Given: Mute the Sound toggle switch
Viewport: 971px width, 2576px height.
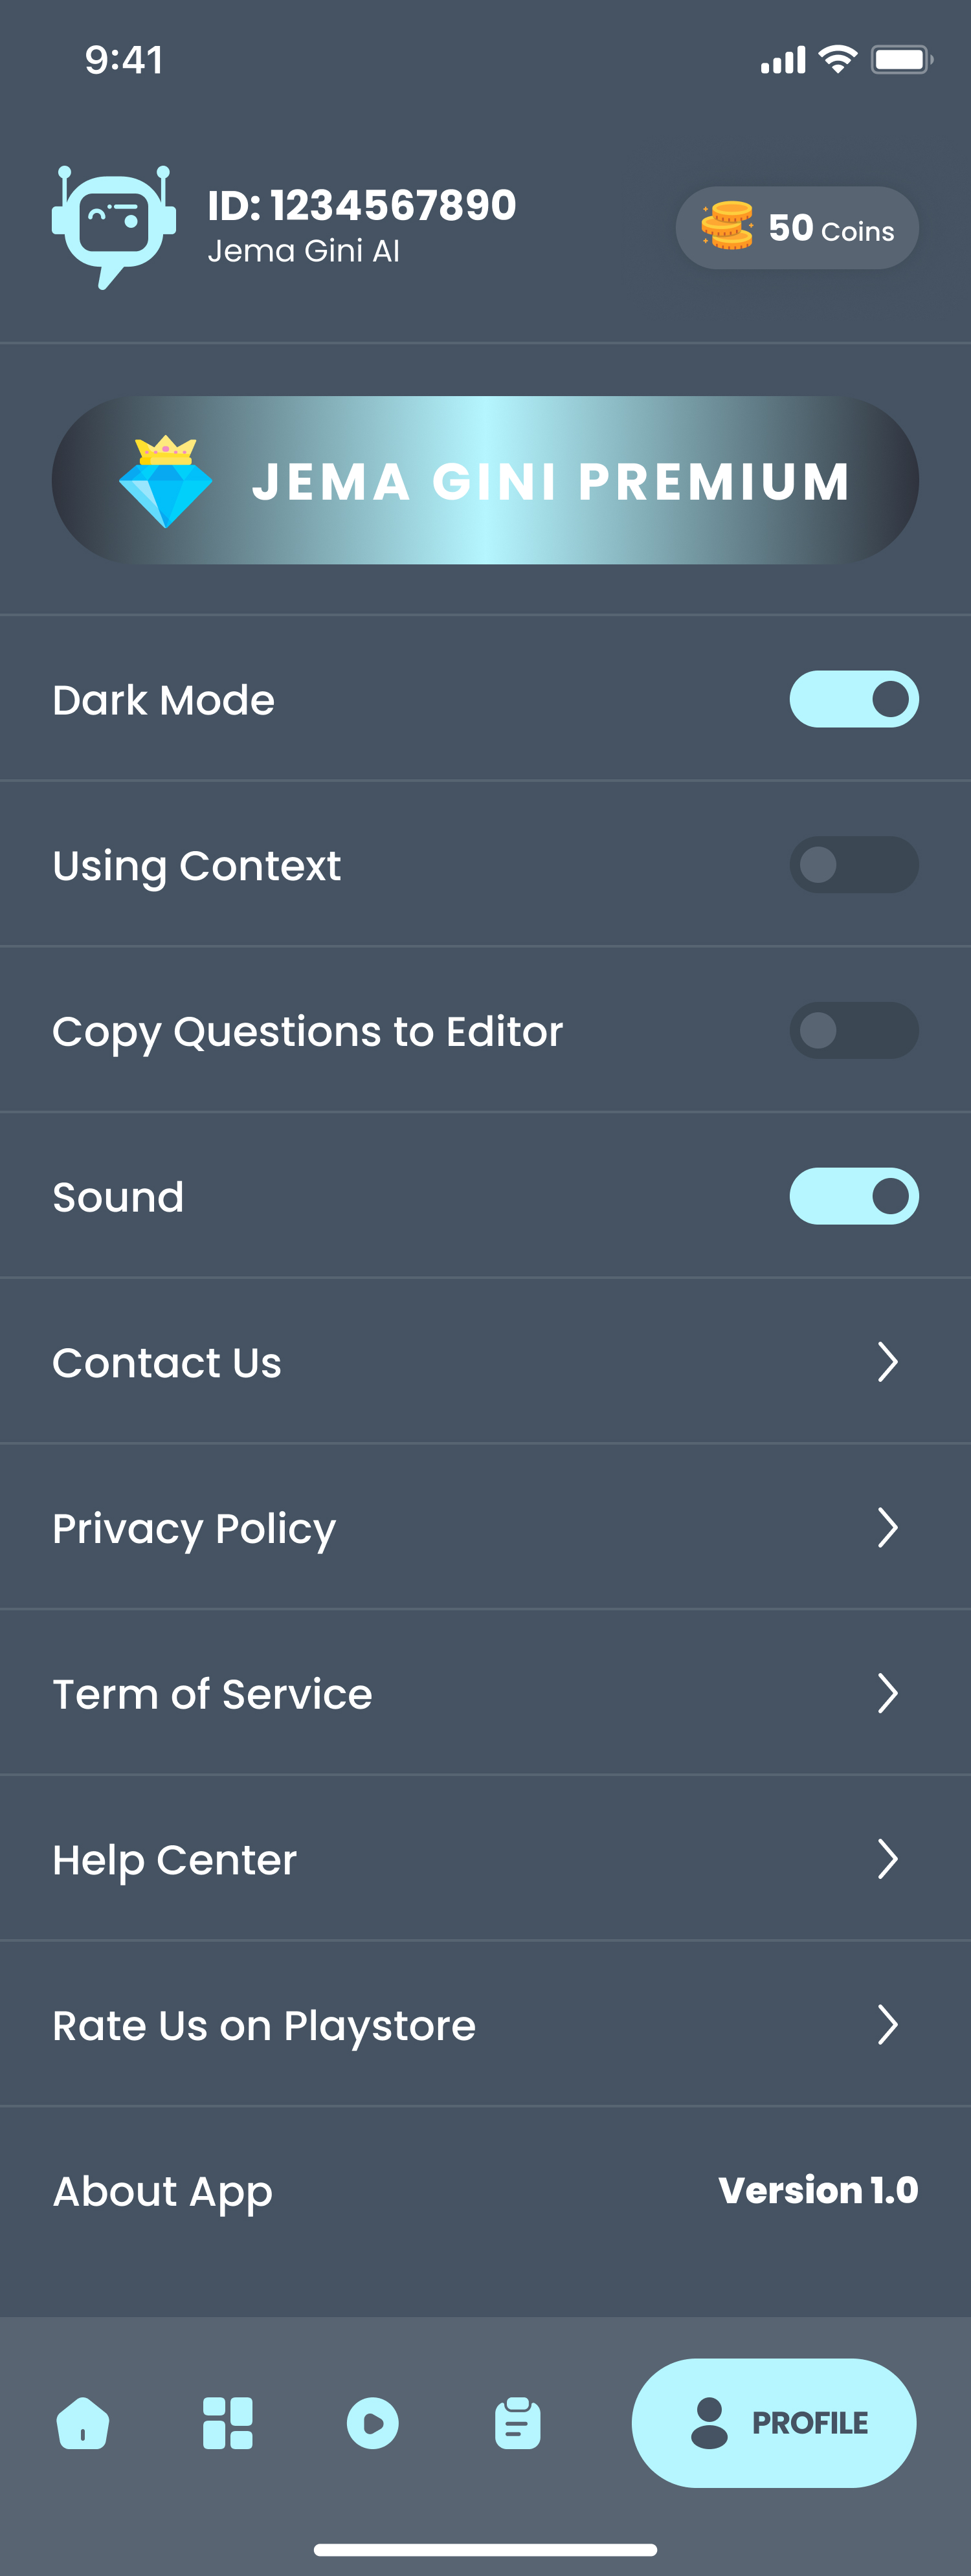Looking at the screenshot, I should (853, 1196).
